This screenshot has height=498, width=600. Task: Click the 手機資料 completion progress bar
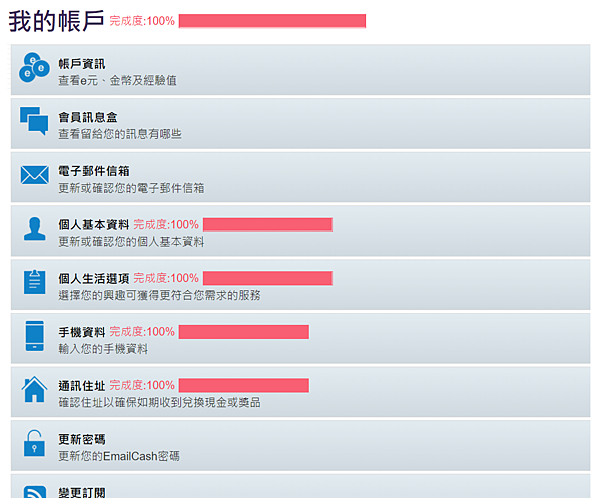click(244, 332)
